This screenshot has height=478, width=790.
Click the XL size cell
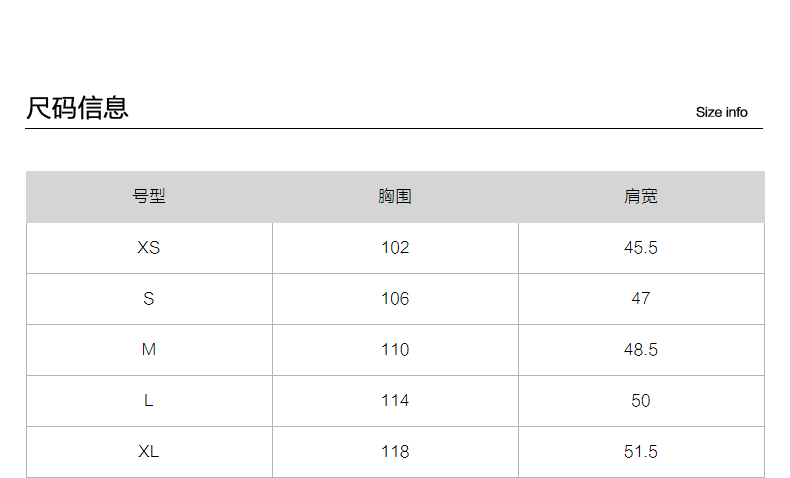coord(149,452)
